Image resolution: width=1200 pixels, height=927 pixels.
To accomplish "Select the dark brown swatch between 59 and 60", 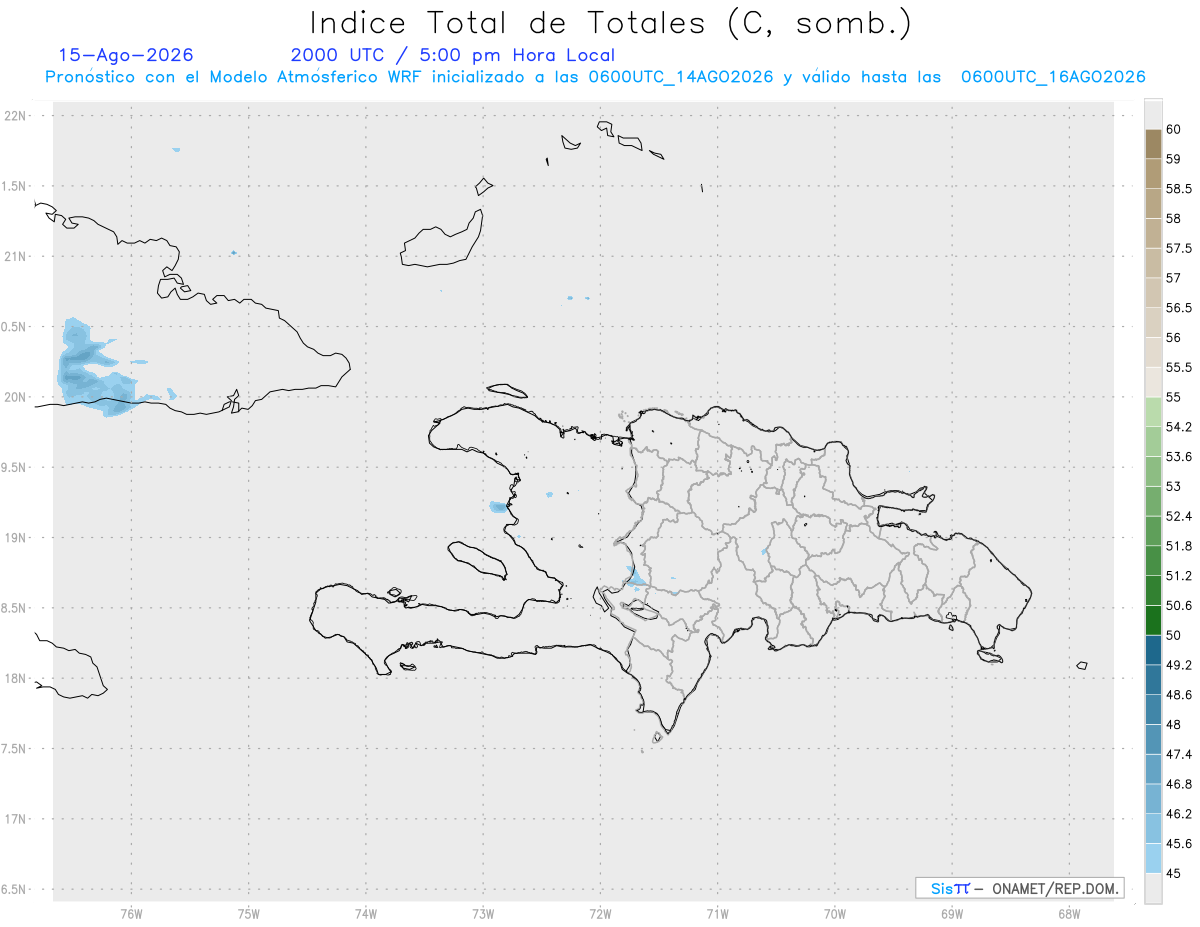I will tap(1153, 144).
